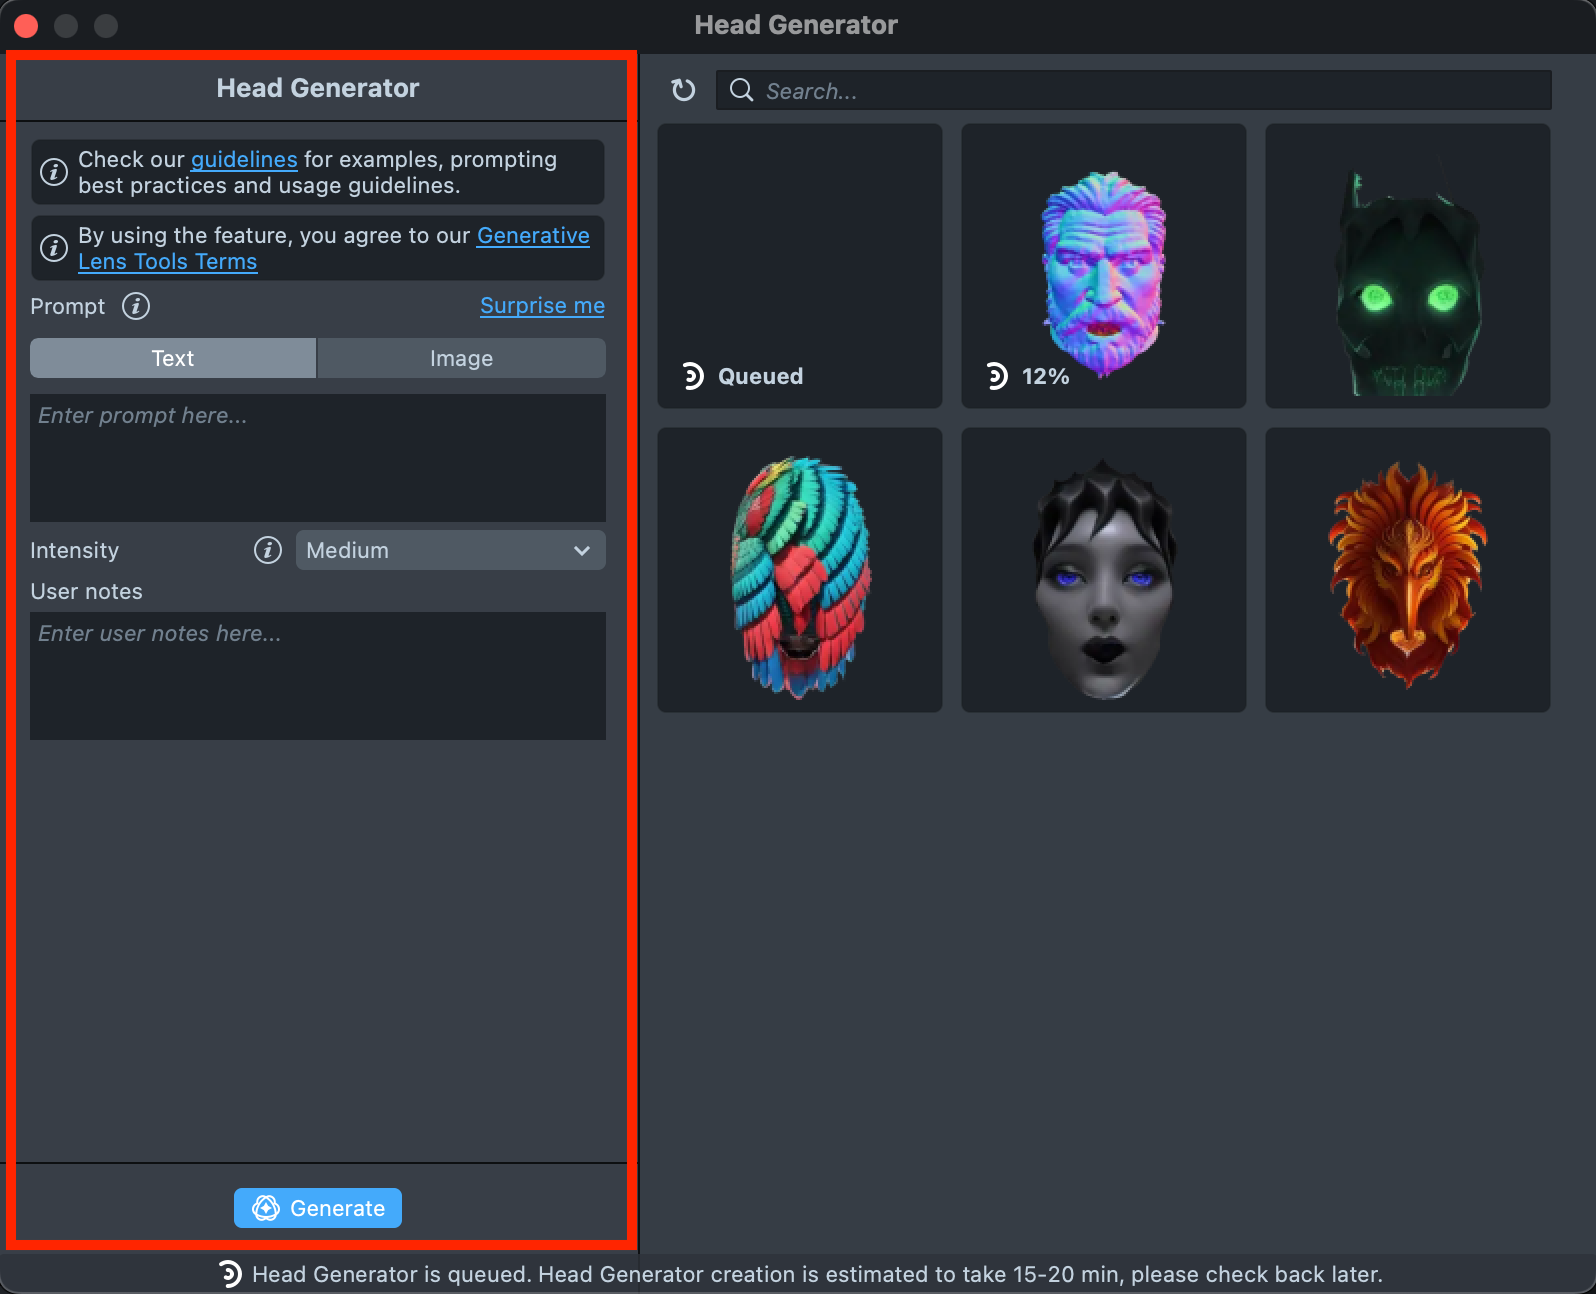Click the Prompt label
Image resolution: width=1596 pixels, height=1294 pixels.
tap(67, 306)
